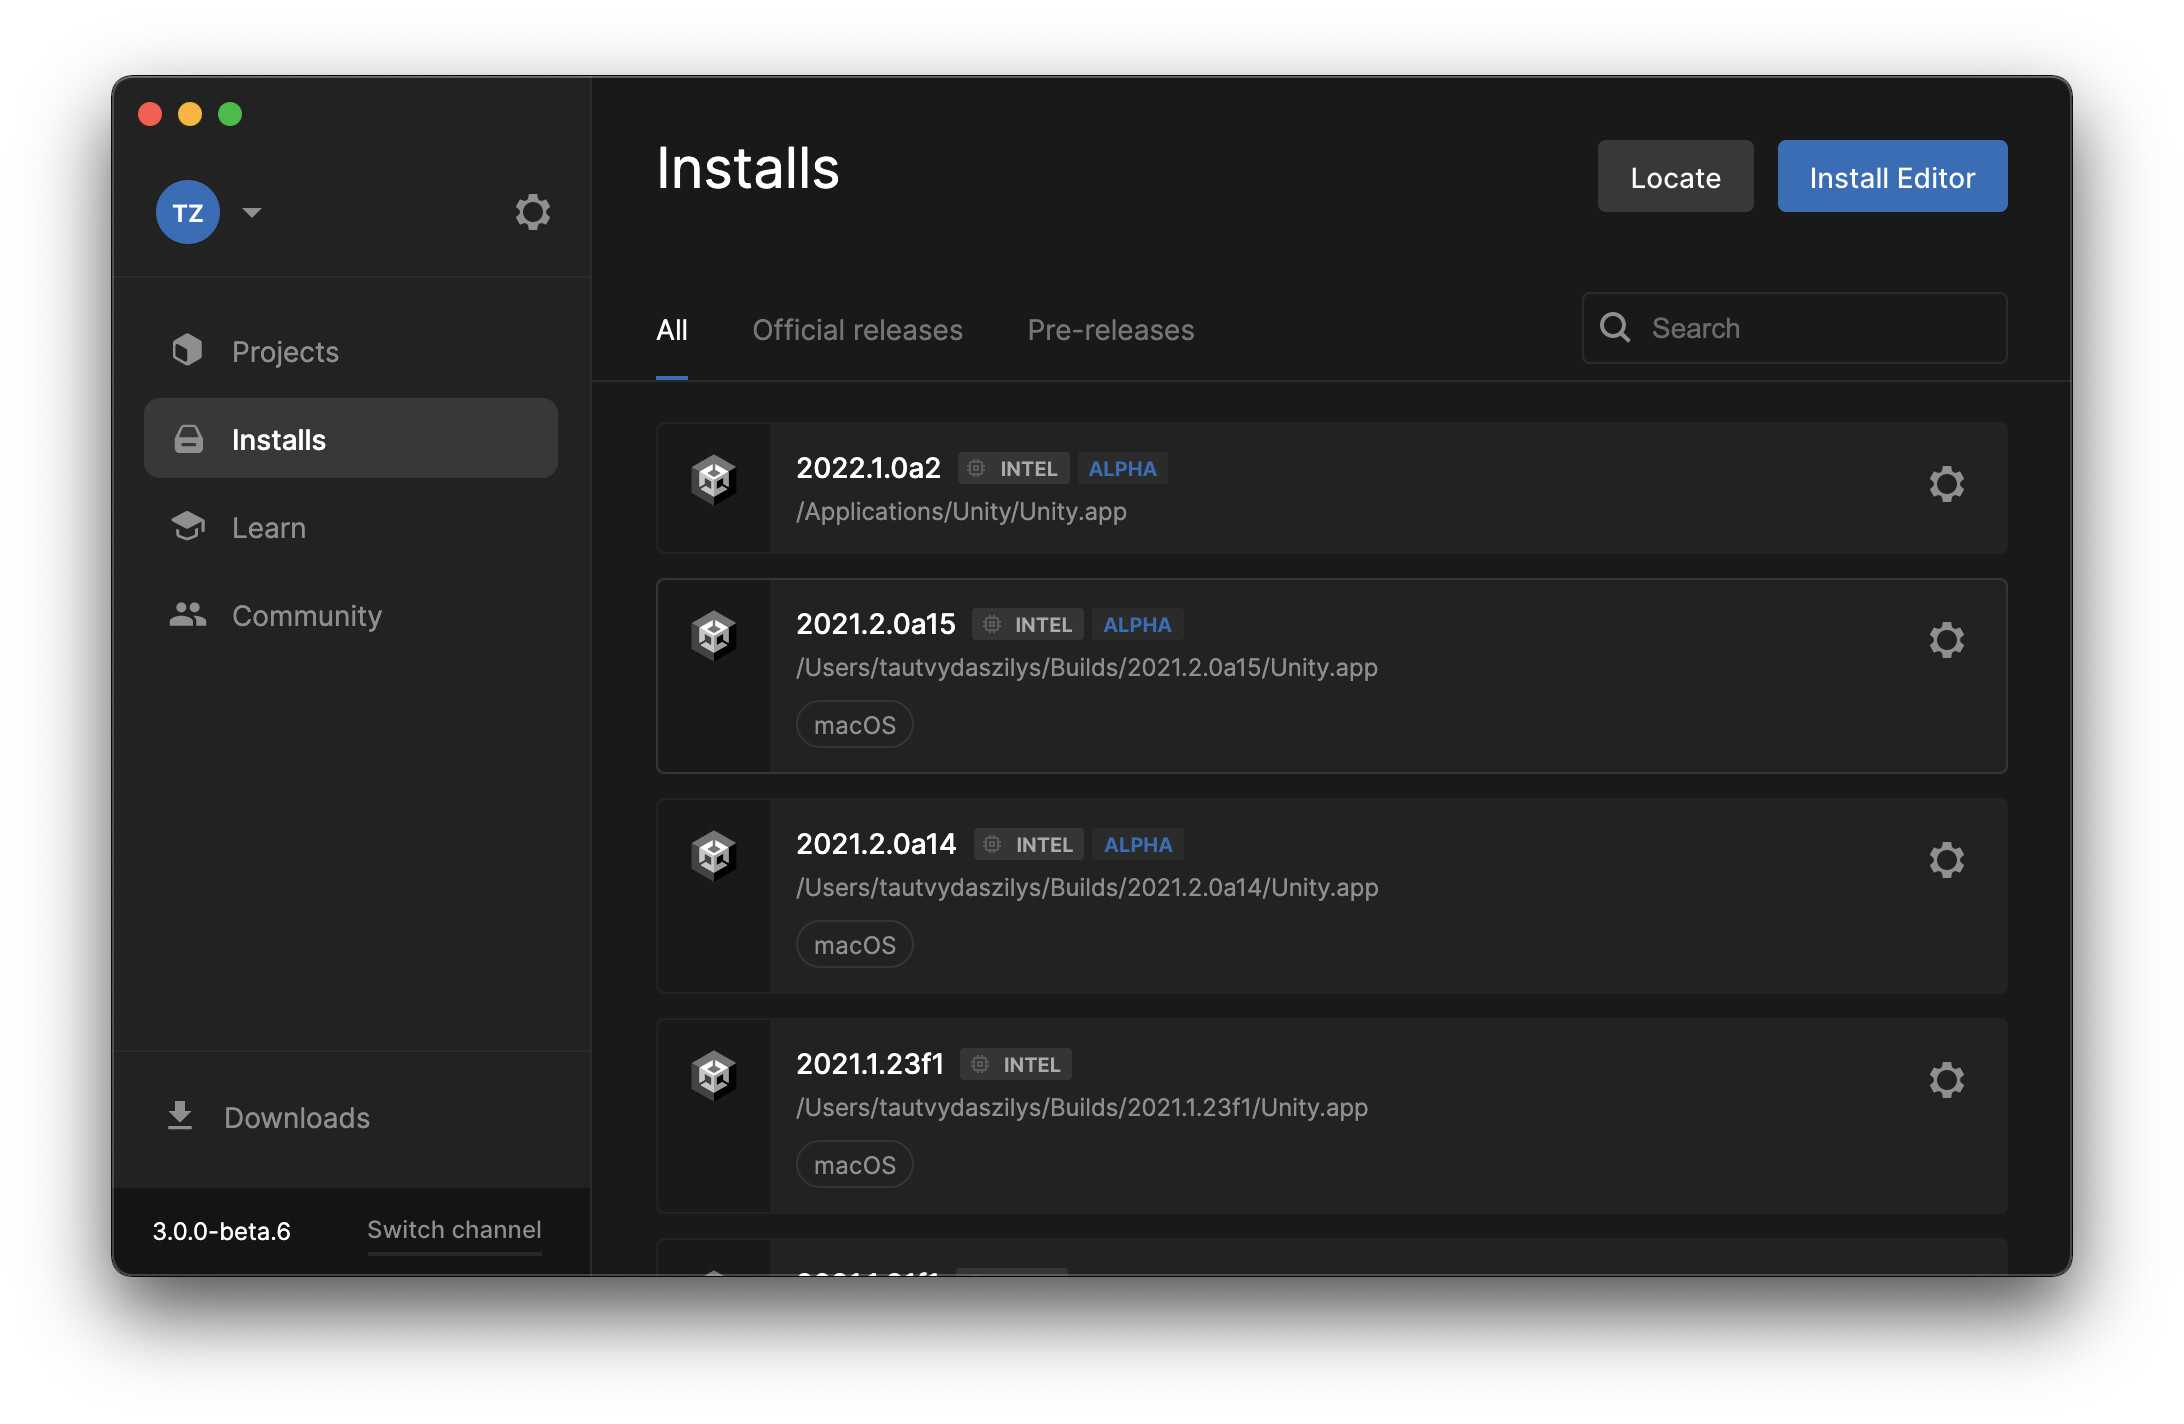2184x1424 pixels.
Task: Click version title 2021.1.23f1
Action: coord(870,1064)
